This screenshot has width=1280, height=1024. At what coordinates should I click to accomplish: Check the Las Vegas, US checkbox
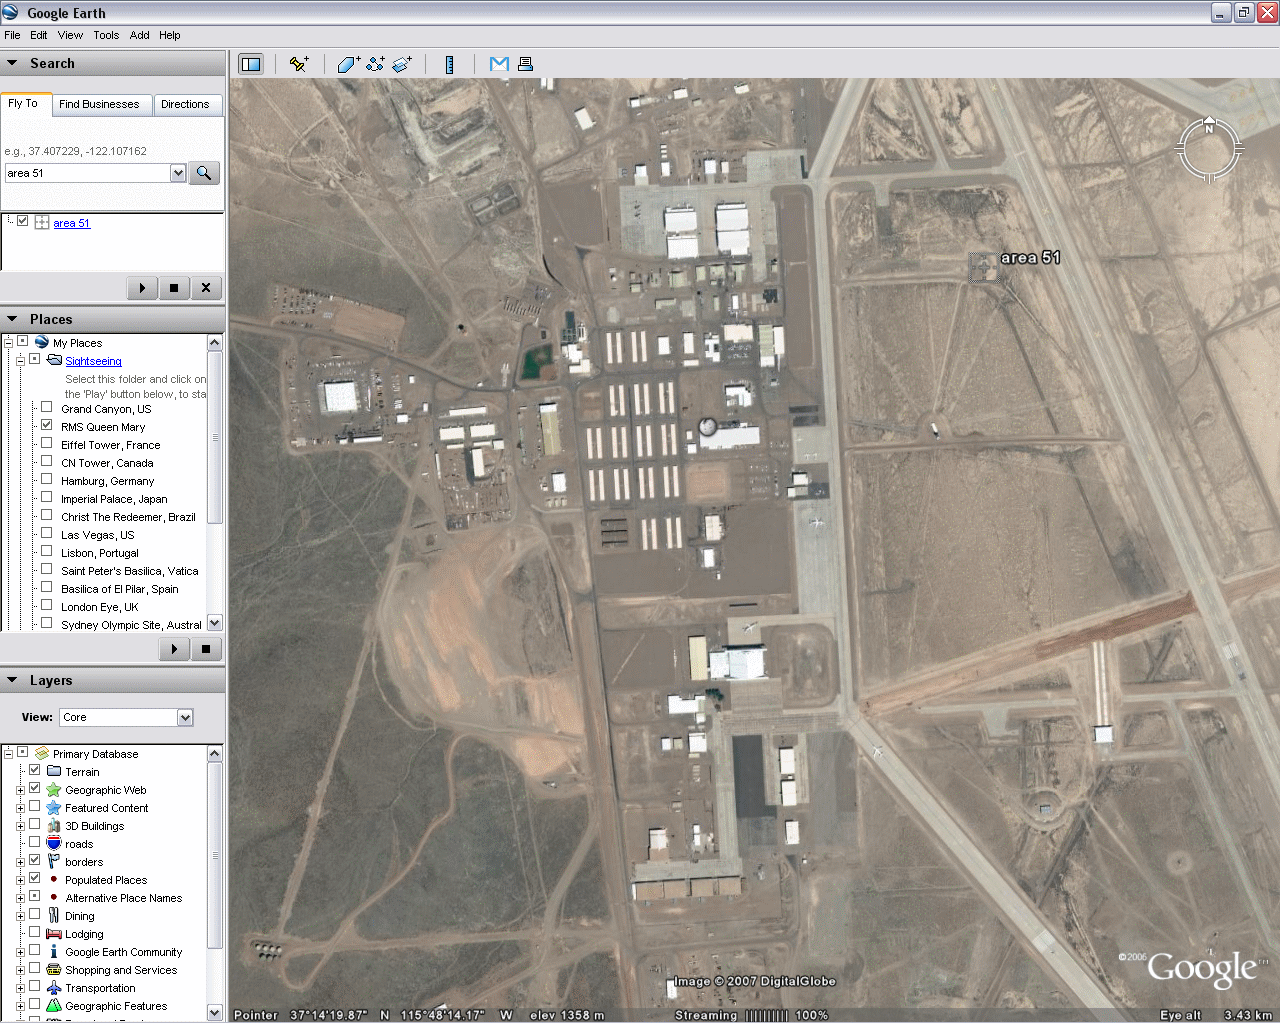[x=46, y=533]
